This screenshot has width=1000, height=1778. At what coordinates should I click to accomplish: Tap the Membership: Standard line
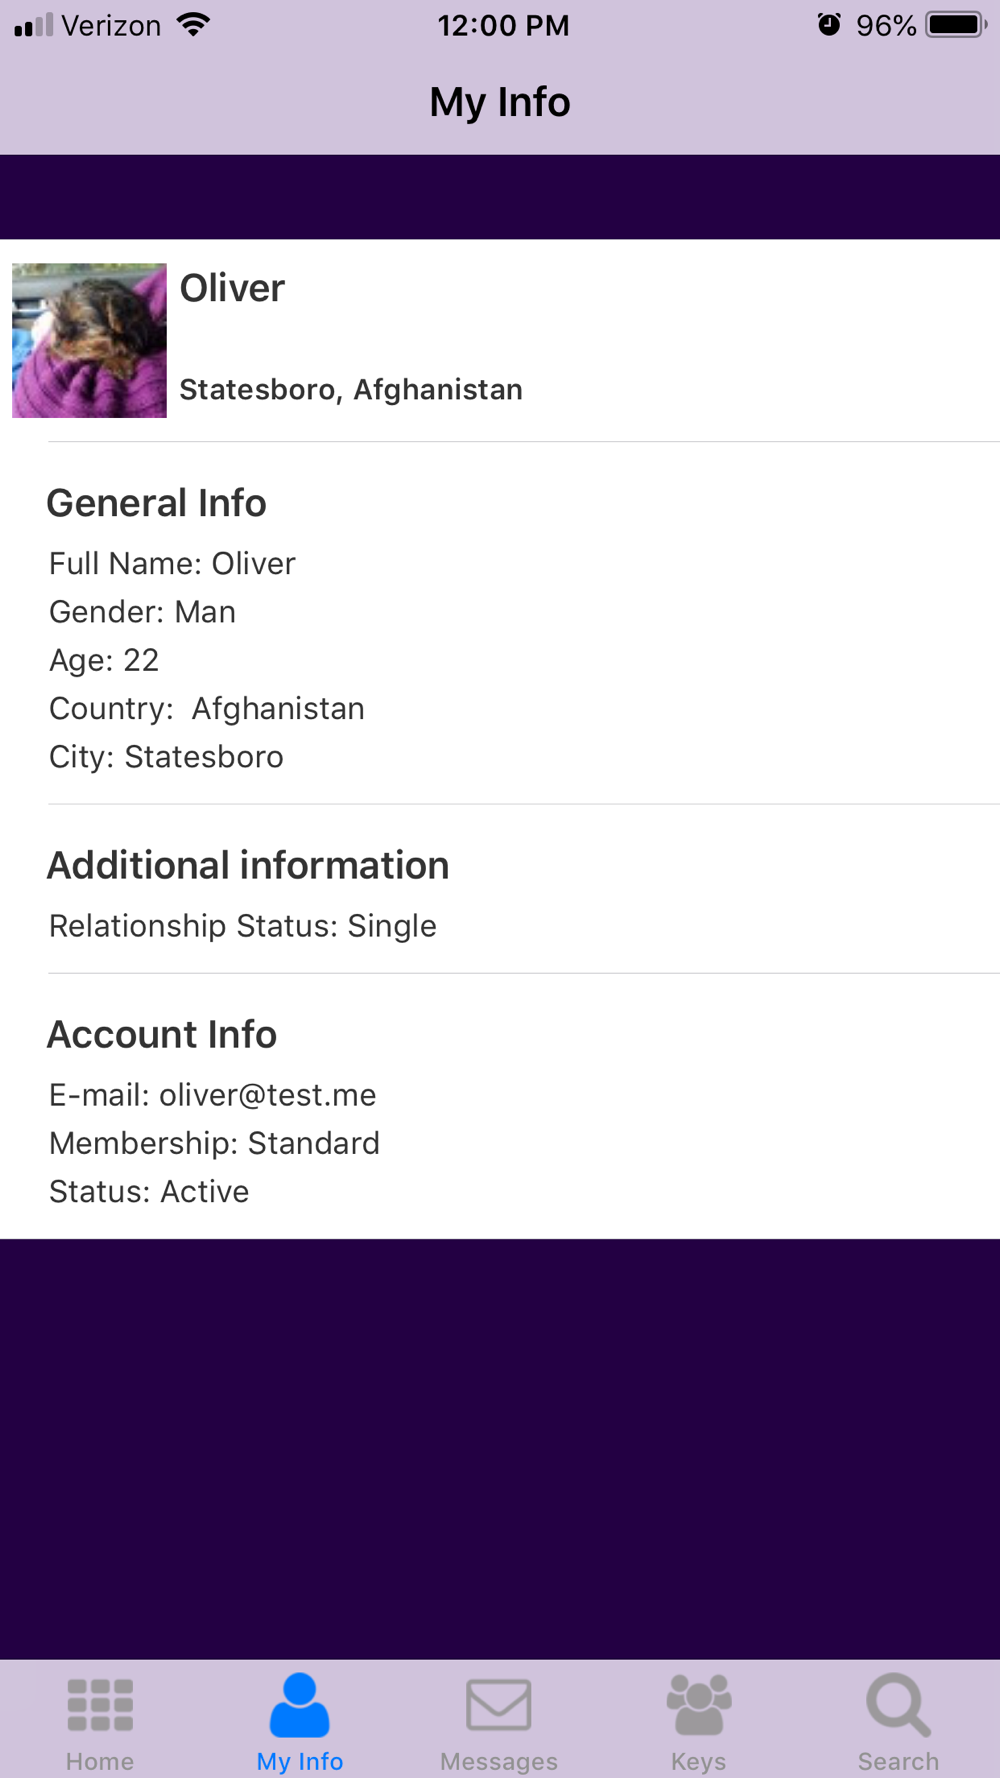tap(214, 1143)
